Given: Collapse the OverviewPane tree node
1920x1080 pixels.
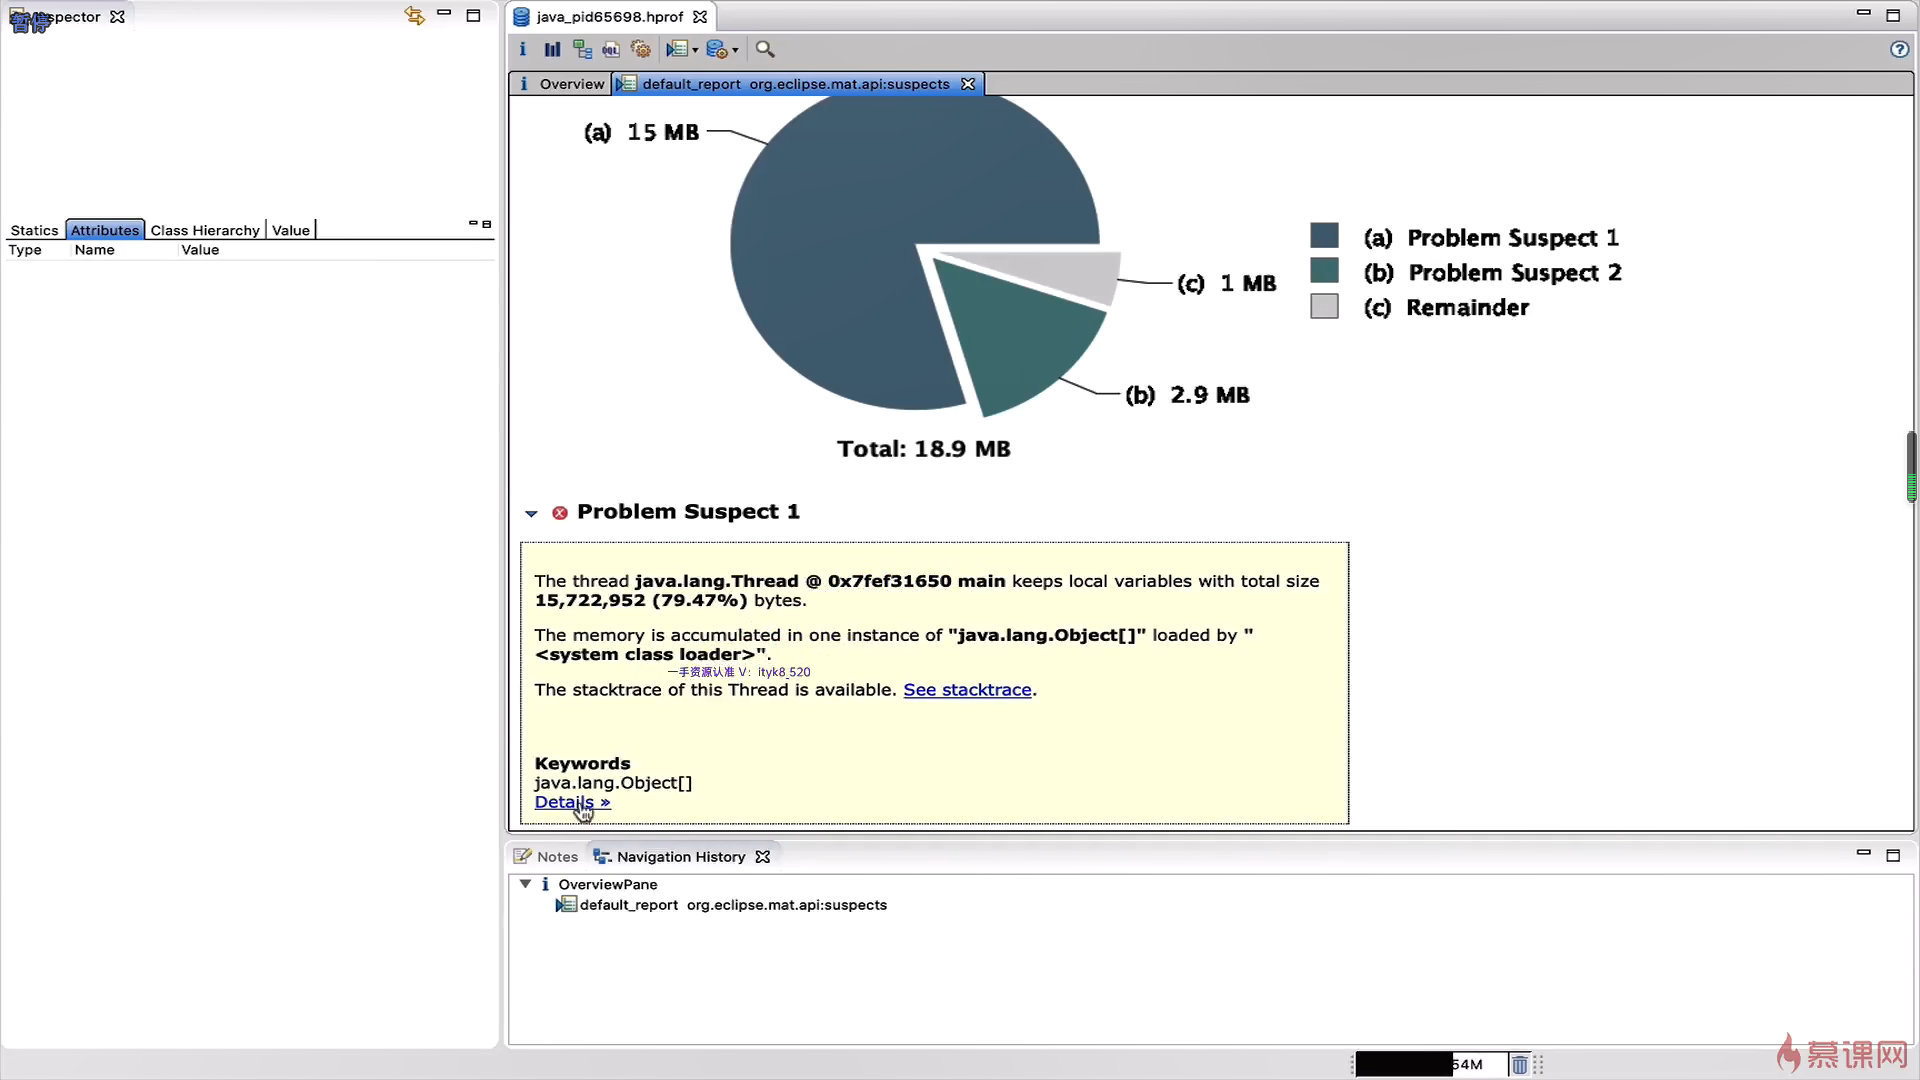Looking at the screenshot, I should [x=525, y=884].
